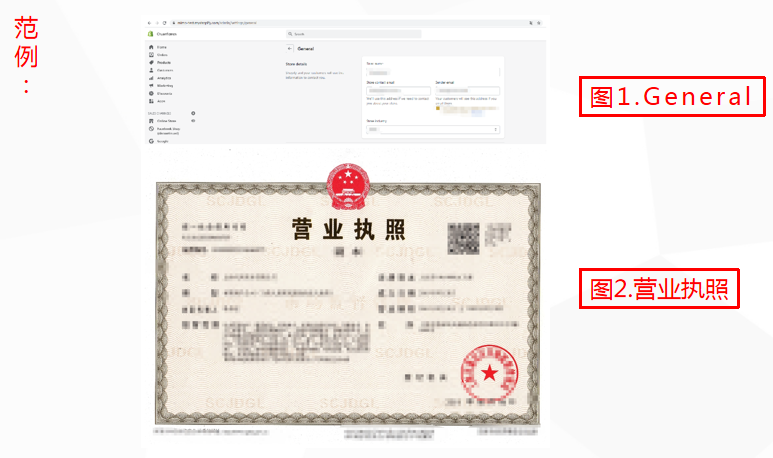
Task: Click the General page heading
Action: point(306,49)
